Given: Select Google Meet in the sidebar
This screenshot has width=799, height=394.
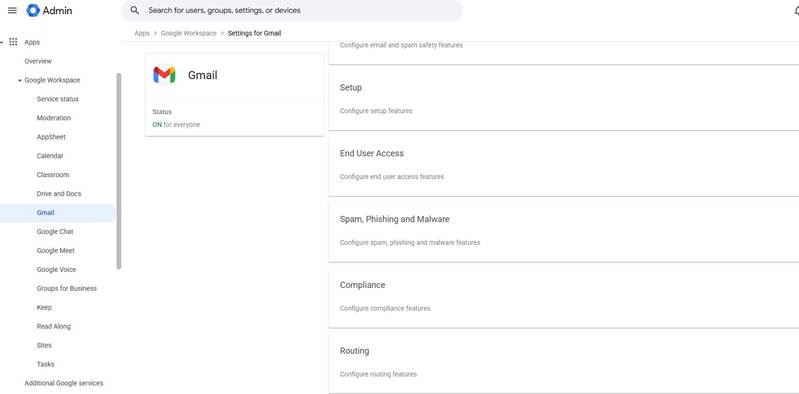Looking at the screenshot, I should pos(56,250).
